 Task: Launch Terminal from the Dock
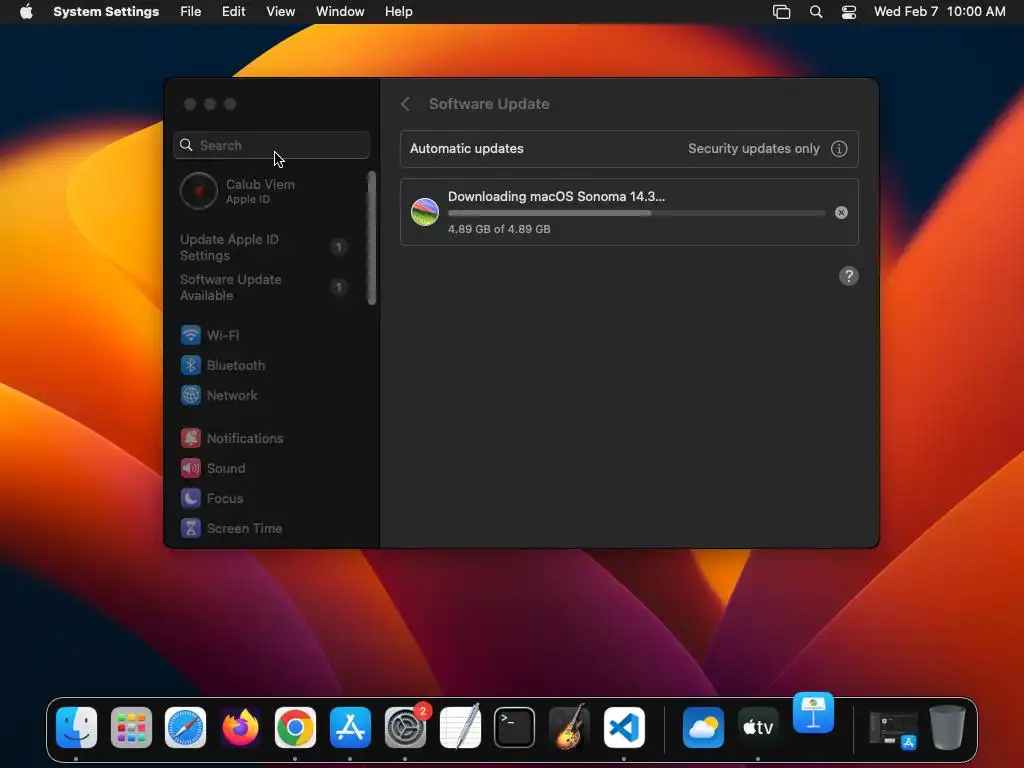(514, 727)
